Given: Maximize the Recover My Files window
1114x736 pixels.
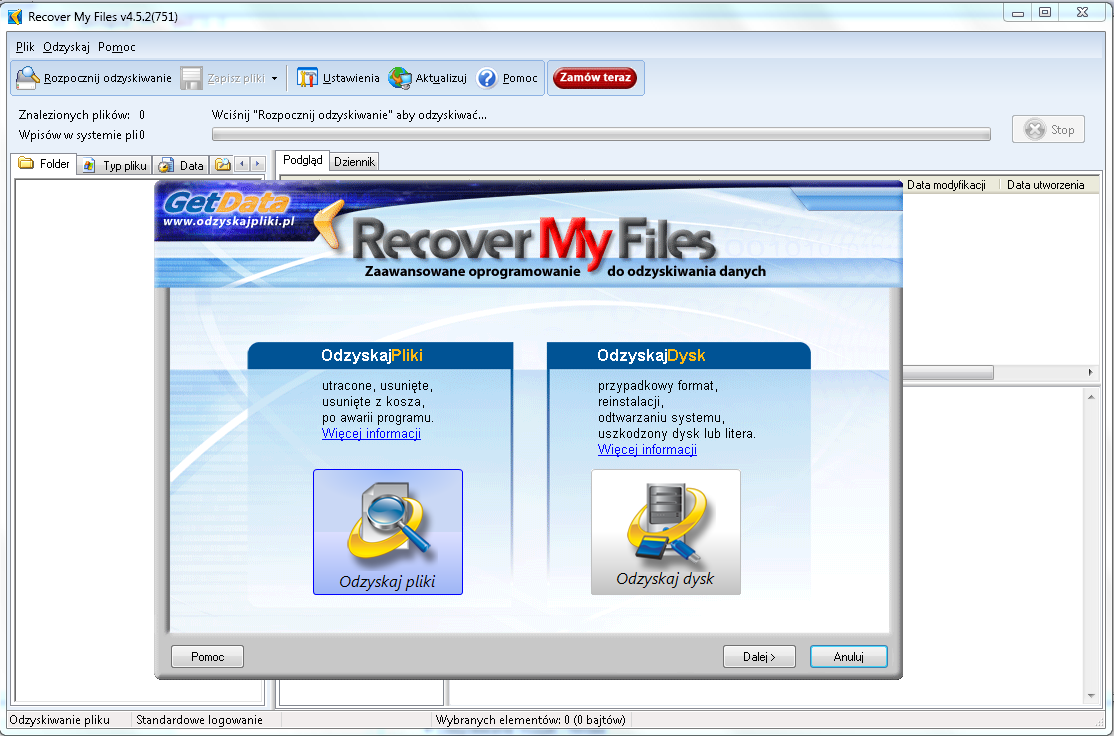Looking at the screenshot, I should (1045, 12).
